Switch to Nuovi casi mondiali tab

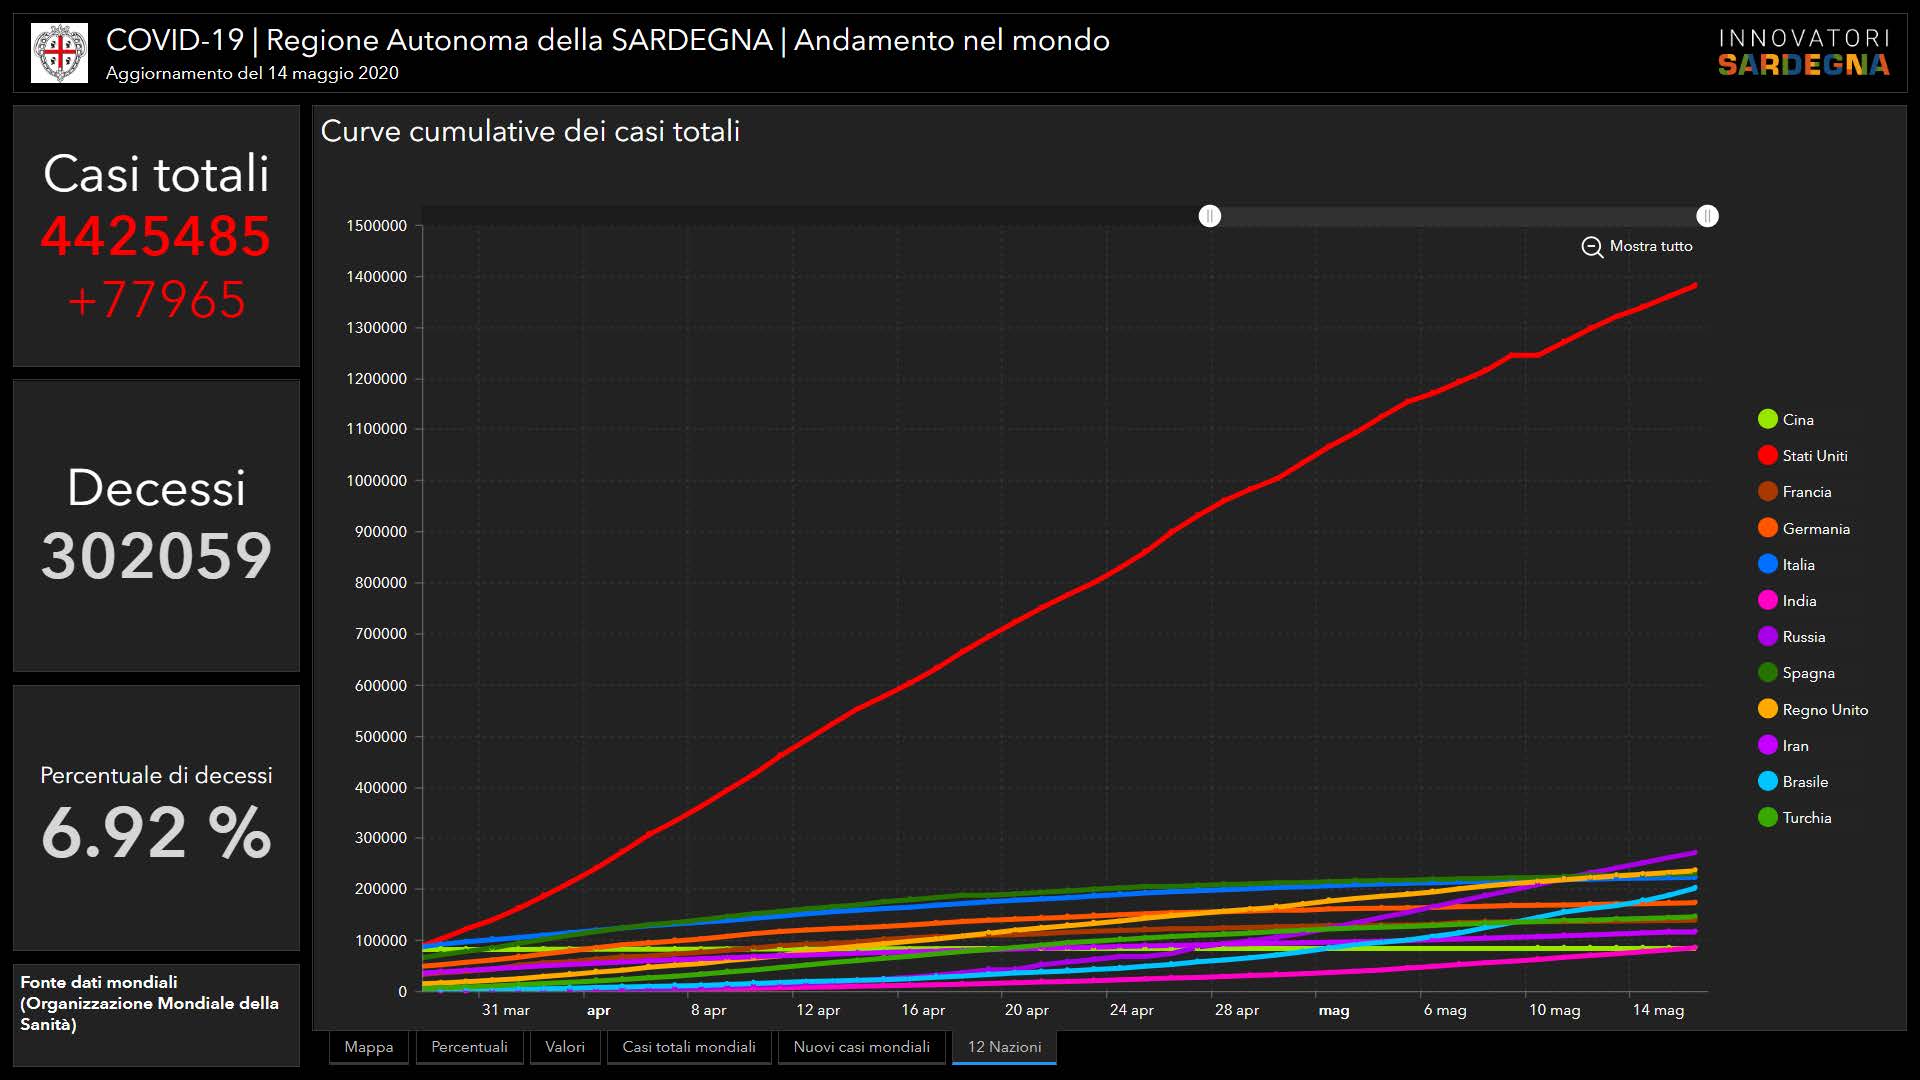861,1047
